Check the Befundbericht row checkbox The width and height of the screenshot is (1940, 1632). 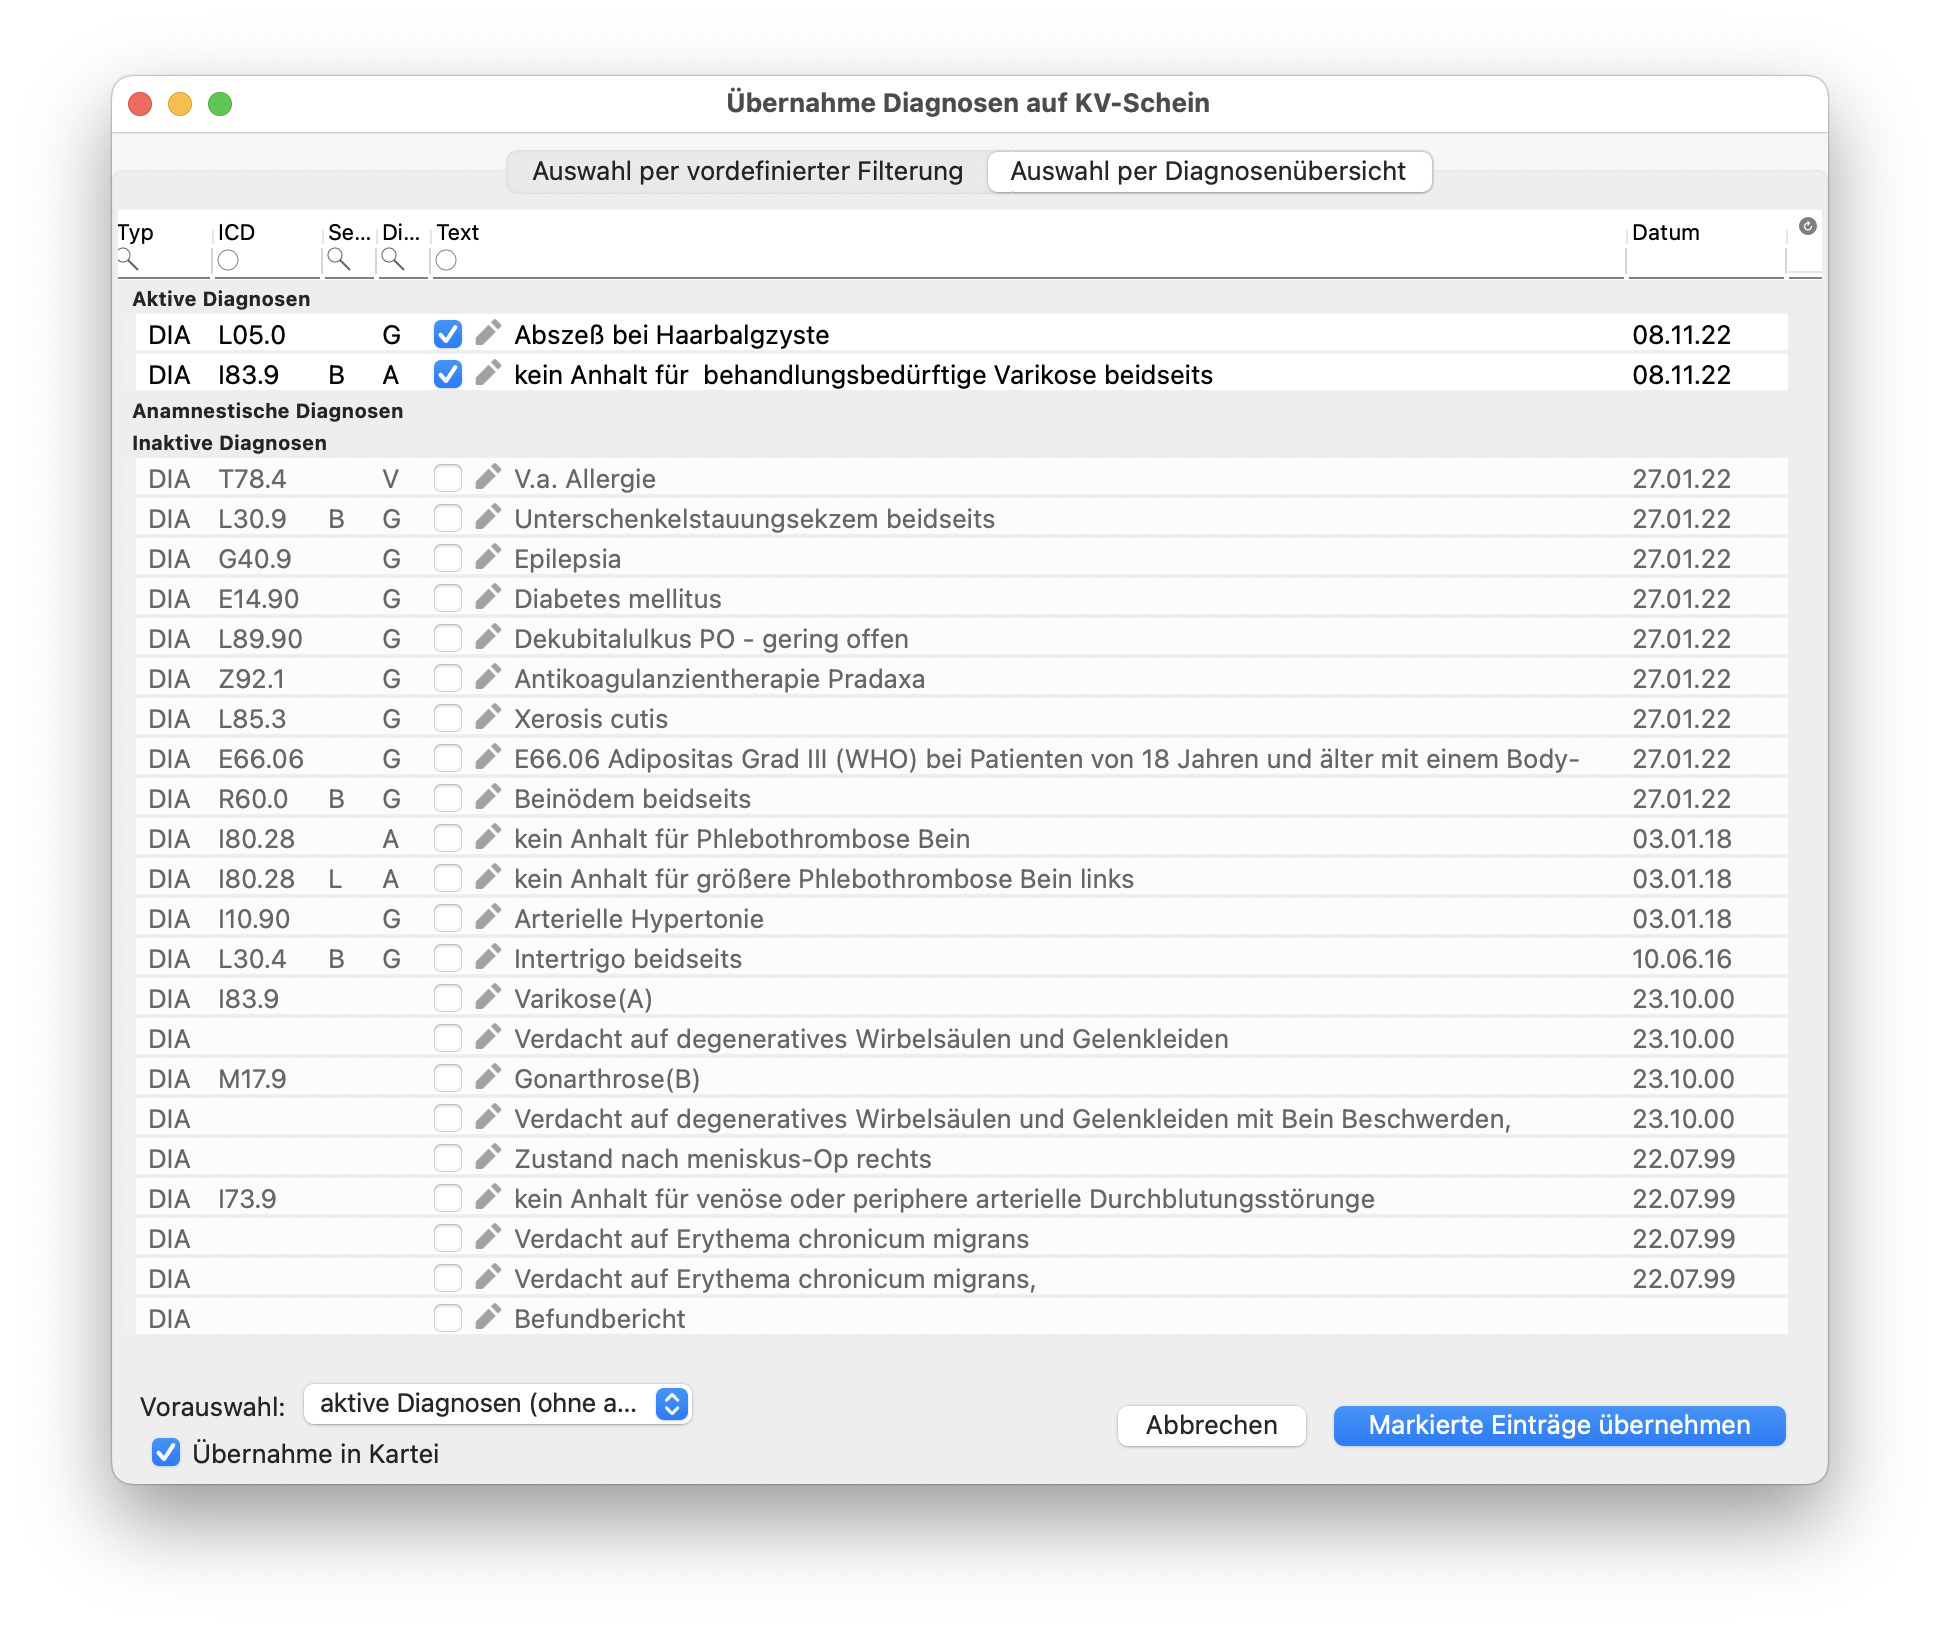point(448,1318)
